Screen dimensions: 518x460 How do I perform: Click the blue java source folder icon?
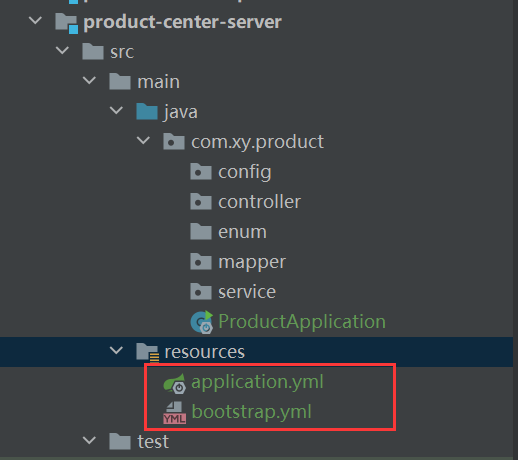[x=147, y=111]
